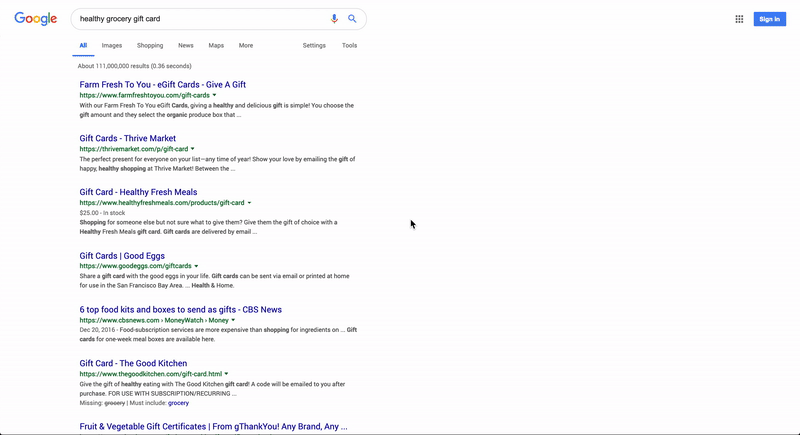Open the More search menu
This screenshot has height=435, width=800.
point(246,45)
